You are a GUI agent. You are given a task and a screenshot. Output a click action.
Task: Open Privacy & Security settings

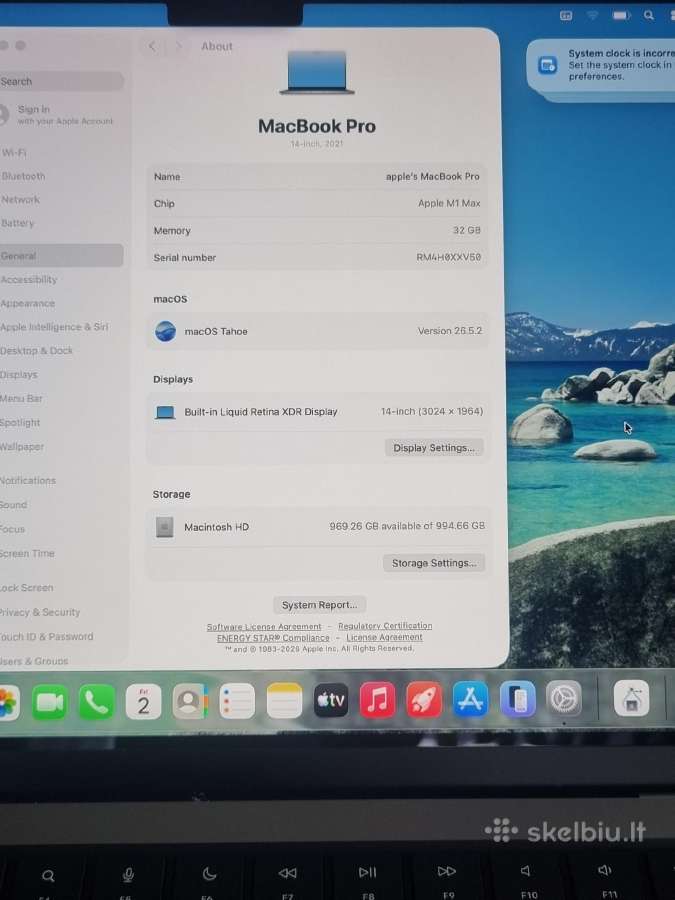tap(60, 612)
